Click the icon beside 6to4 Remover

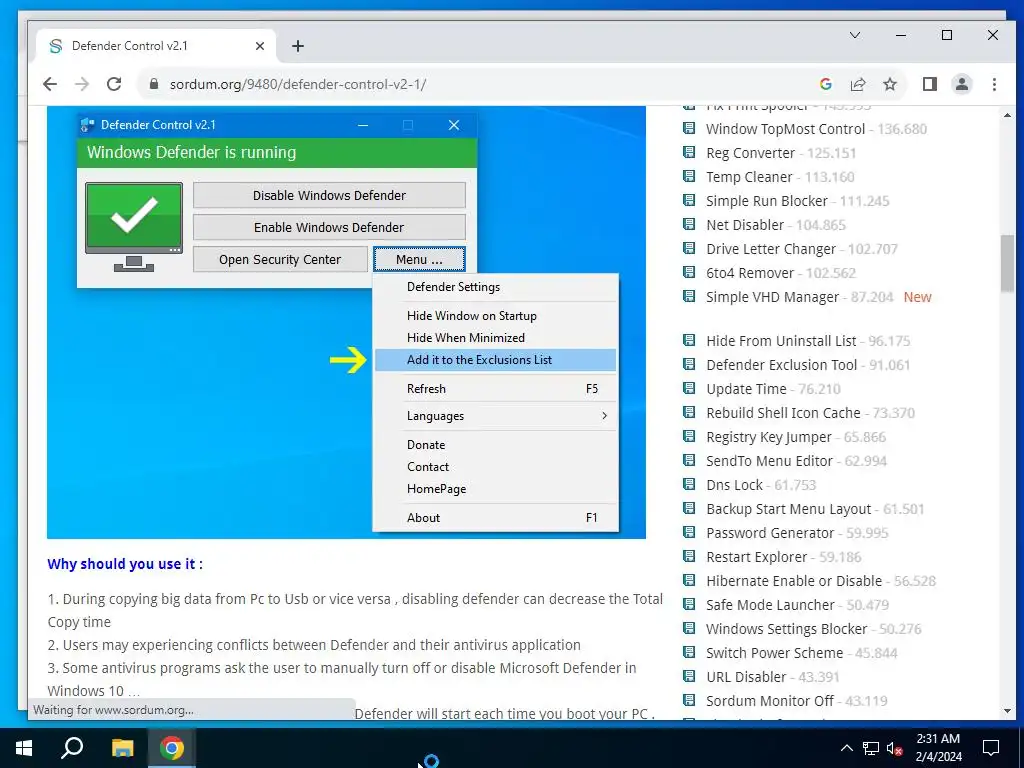tap(689, 272)
